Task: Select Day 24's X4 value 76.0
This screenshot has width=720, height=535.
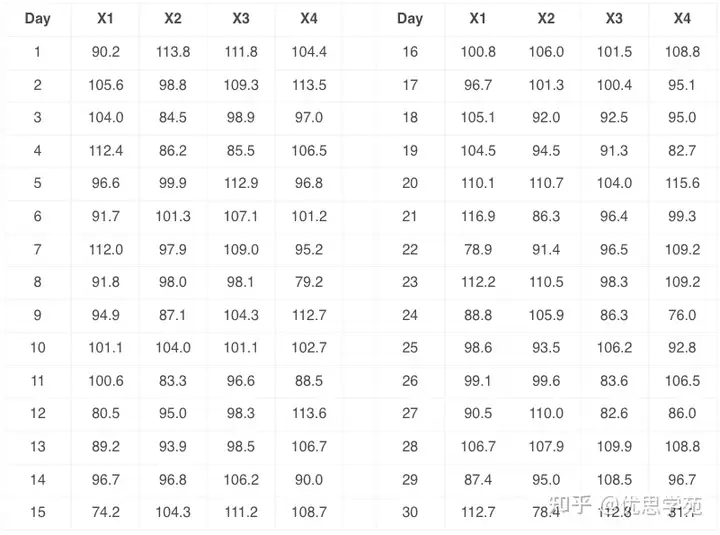Action: [682, 315]
